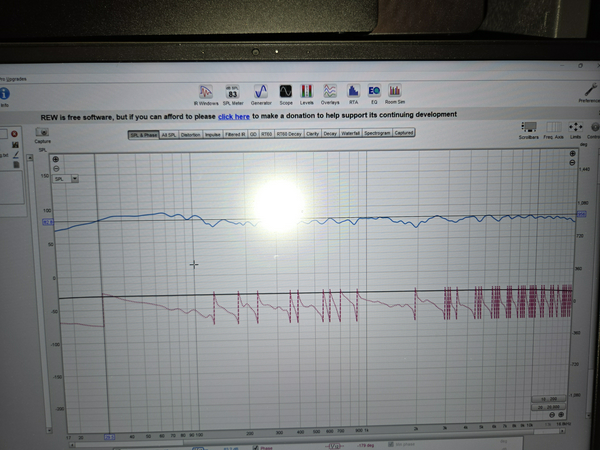
Task: Toggle the Phase trace checkbox
Action: click(x=255, y=447)
